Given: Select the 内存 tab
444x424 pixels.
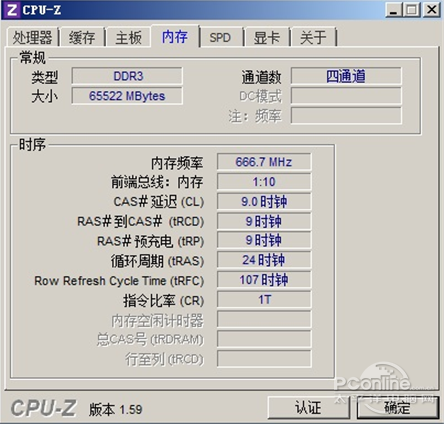Looking at the screenshot, I should click(175, 36).
